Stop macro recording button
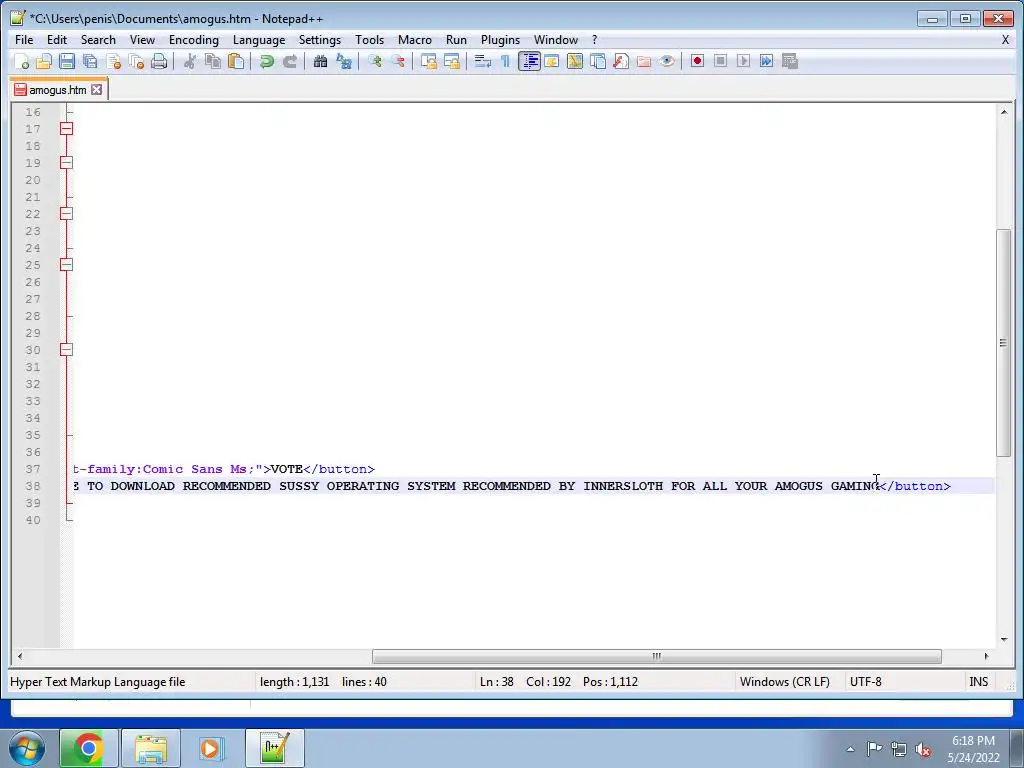The width and height of the screenshot is (1024, 768). [720, 61]
